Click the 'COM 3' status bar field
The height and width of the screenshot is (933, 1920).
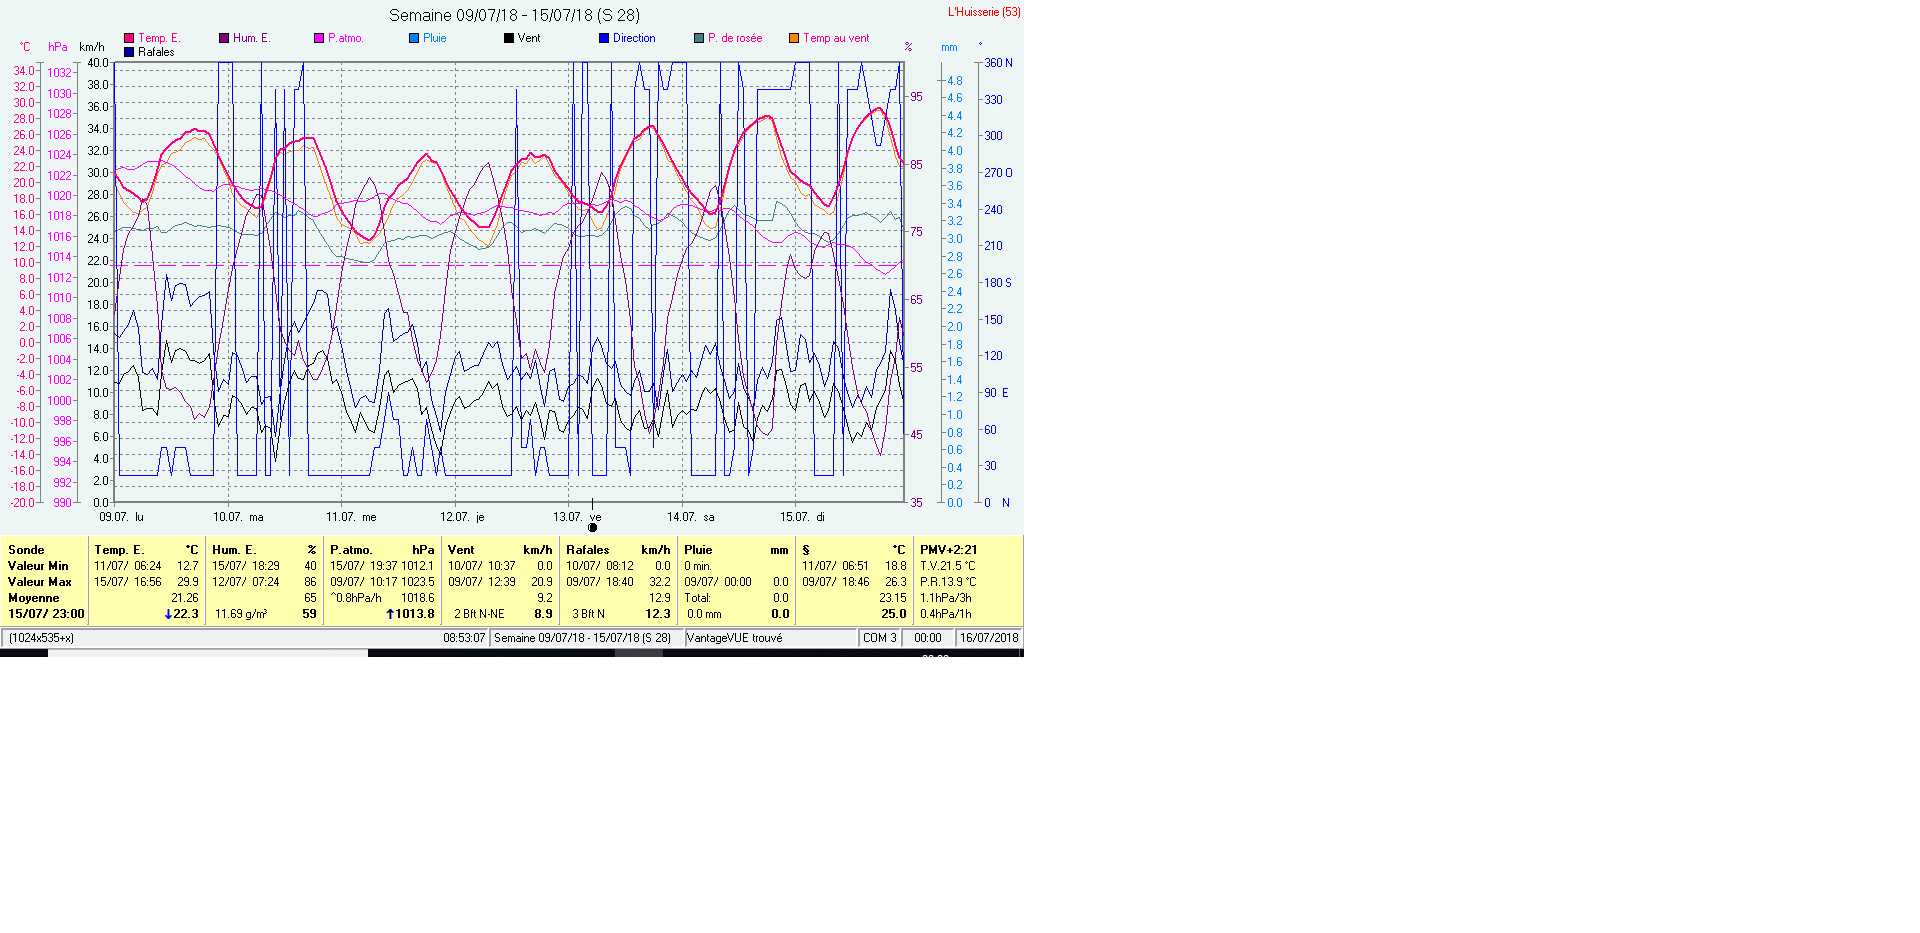(880, 638)
